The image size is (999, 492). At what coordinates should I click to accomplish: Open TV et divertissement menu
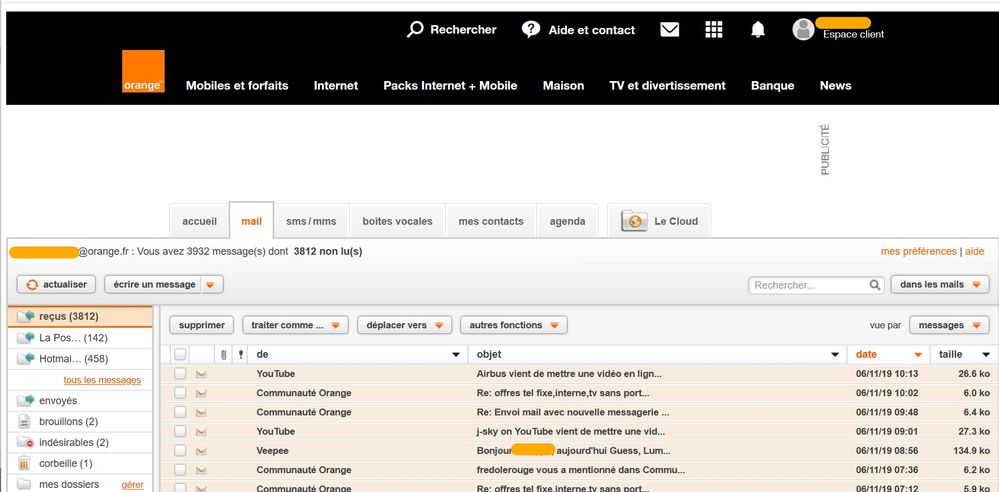(667, 85)
